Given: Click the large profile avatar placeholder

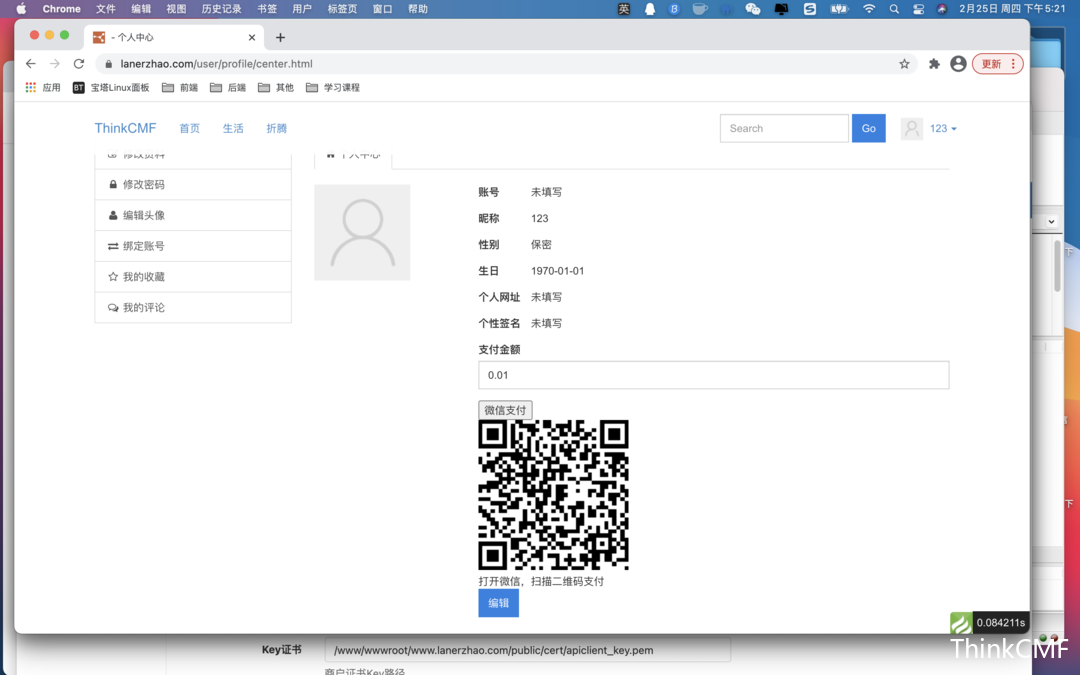Looking at the screenshot, I should coord(362,232).
